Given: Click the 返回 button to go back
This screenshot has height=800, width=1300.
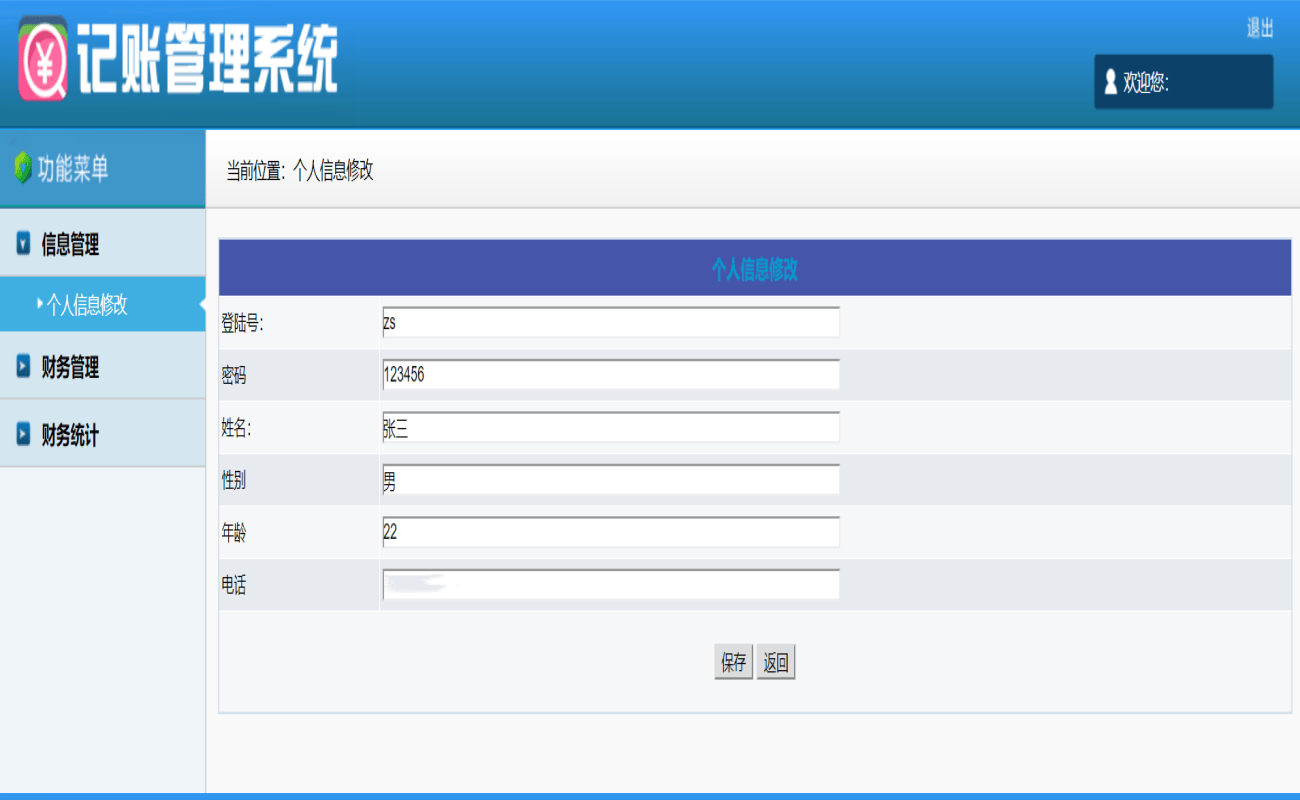Looking at the screenshot, I should pyautogui.click(x=778, y=662).
